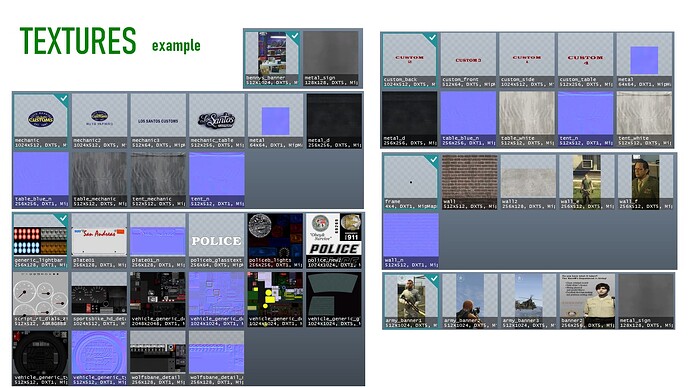Select the army_banner1 soldier texture
The width and height of the screenshot is (690, 388).
click(x=411, y=301)
